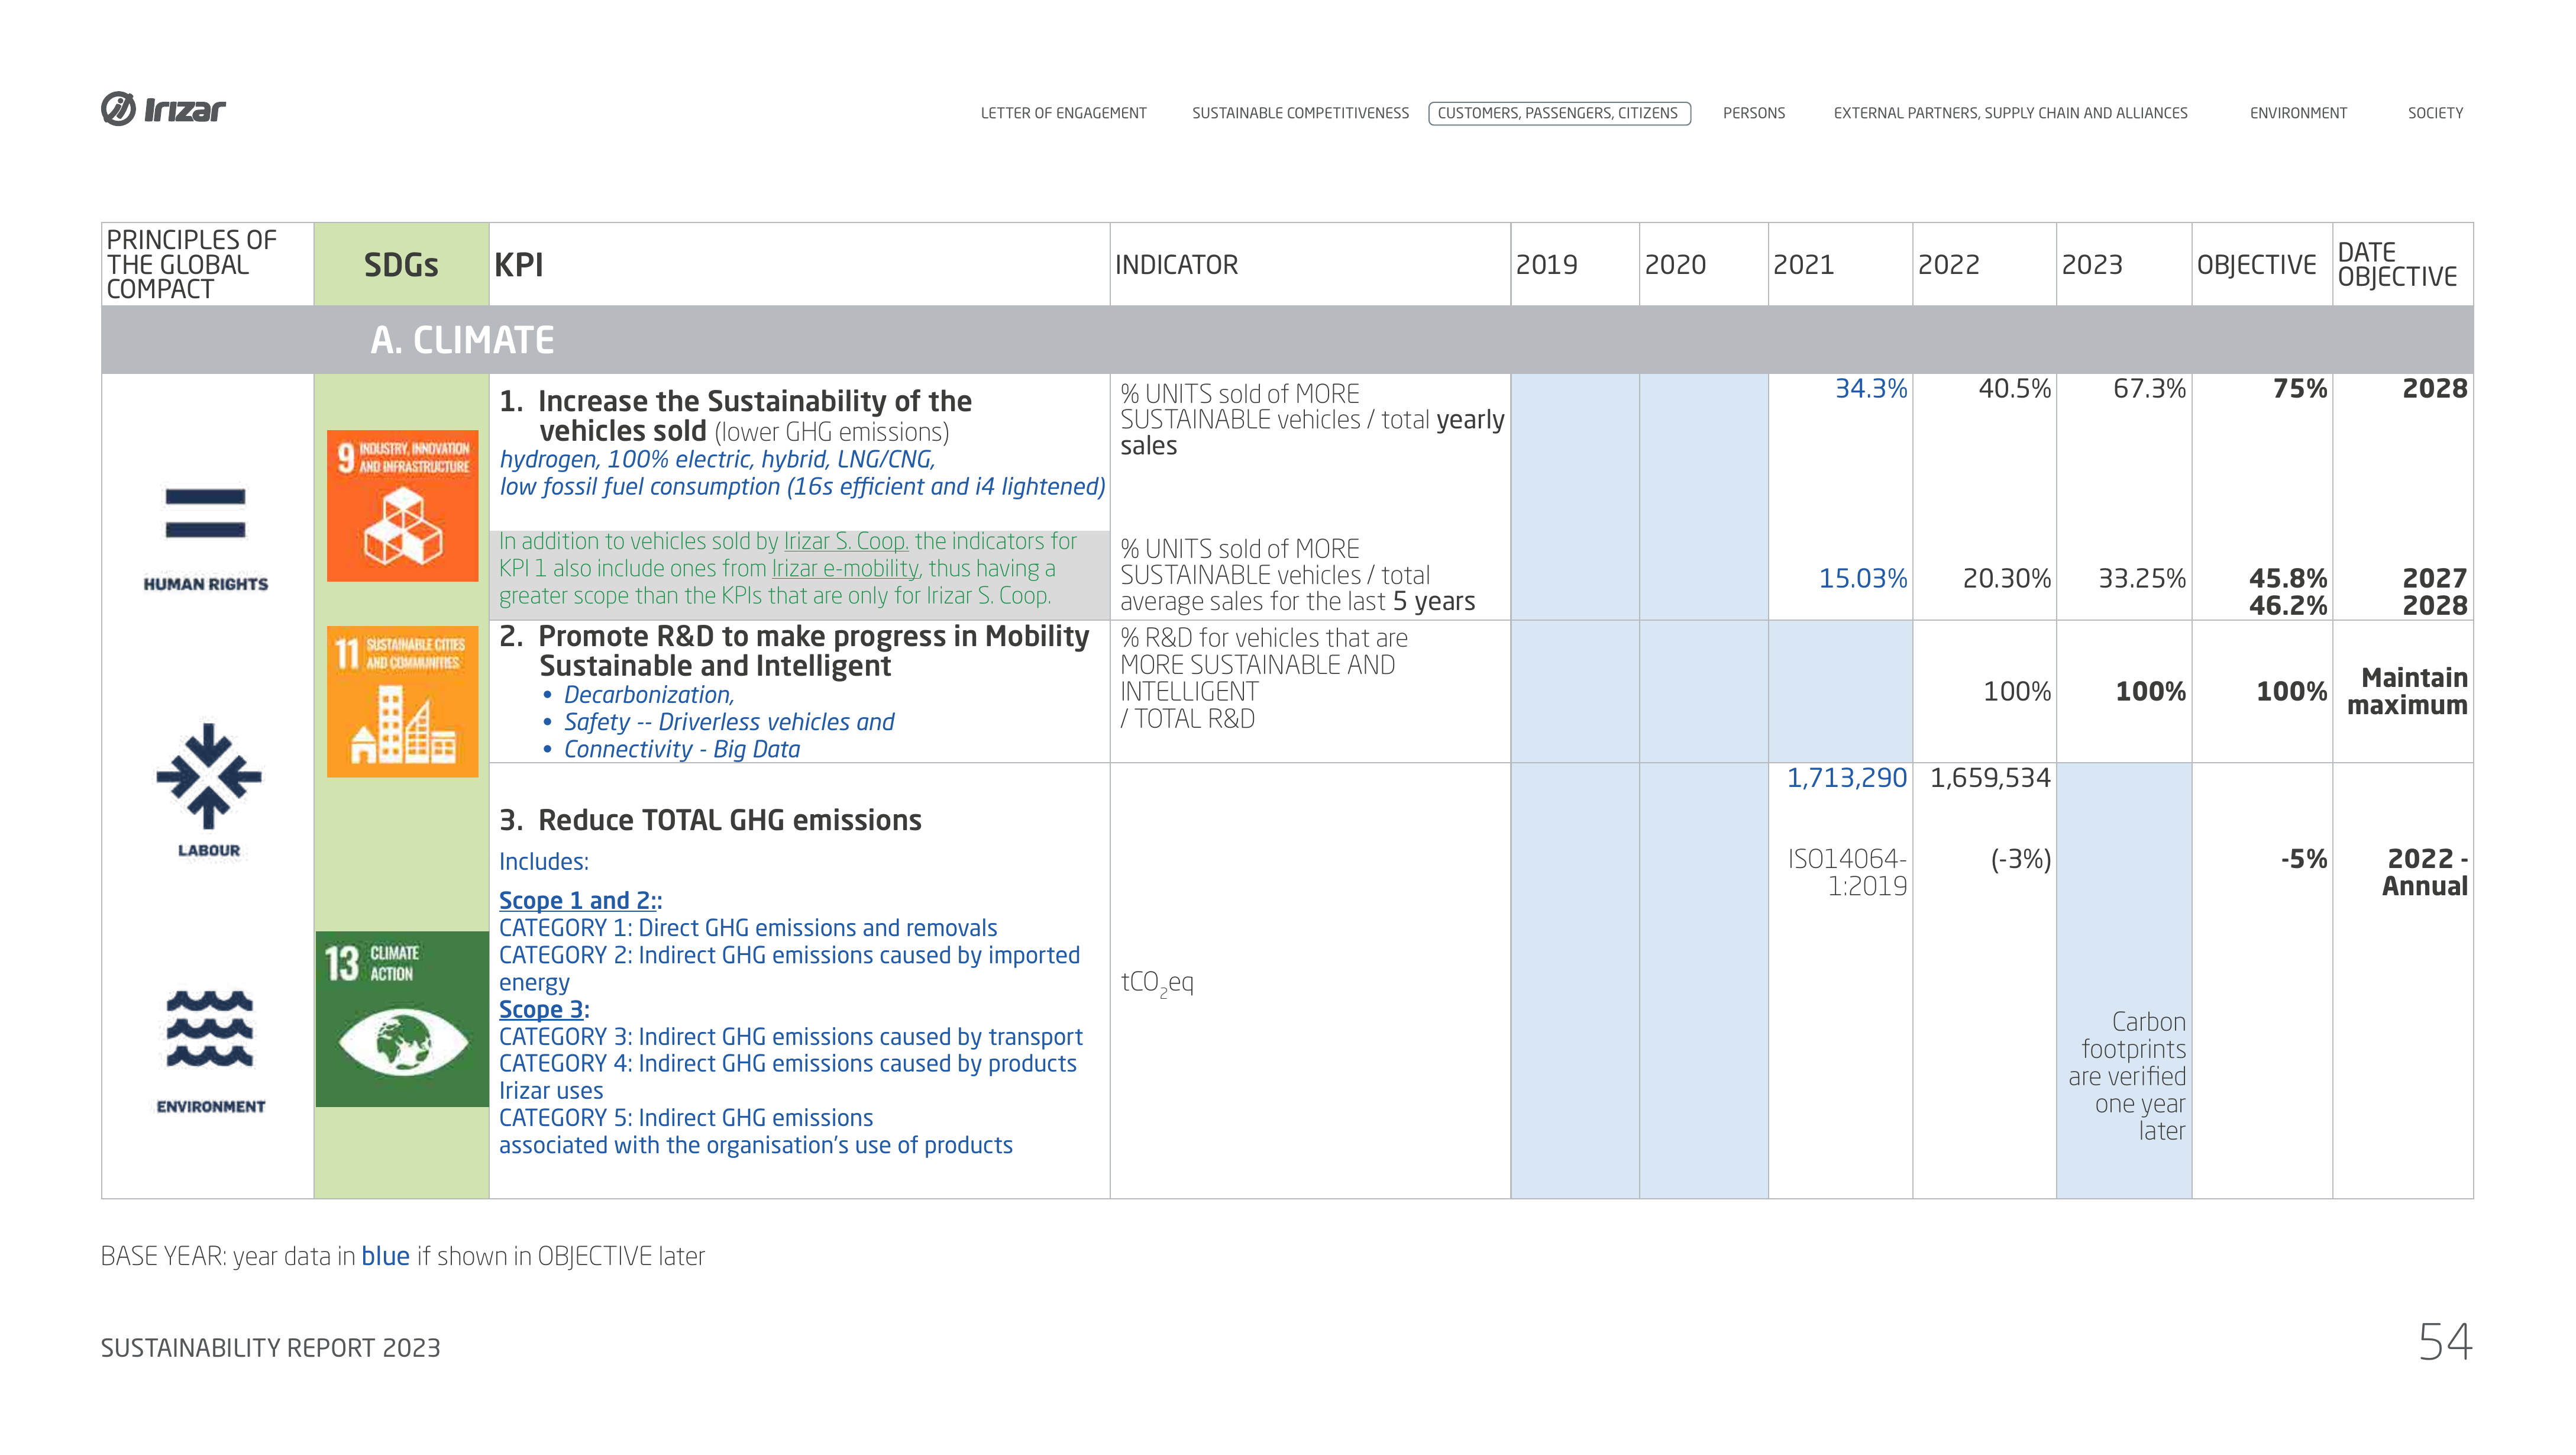
Task: Open the Sustainable Competitiveness section
Action: 1300,113
